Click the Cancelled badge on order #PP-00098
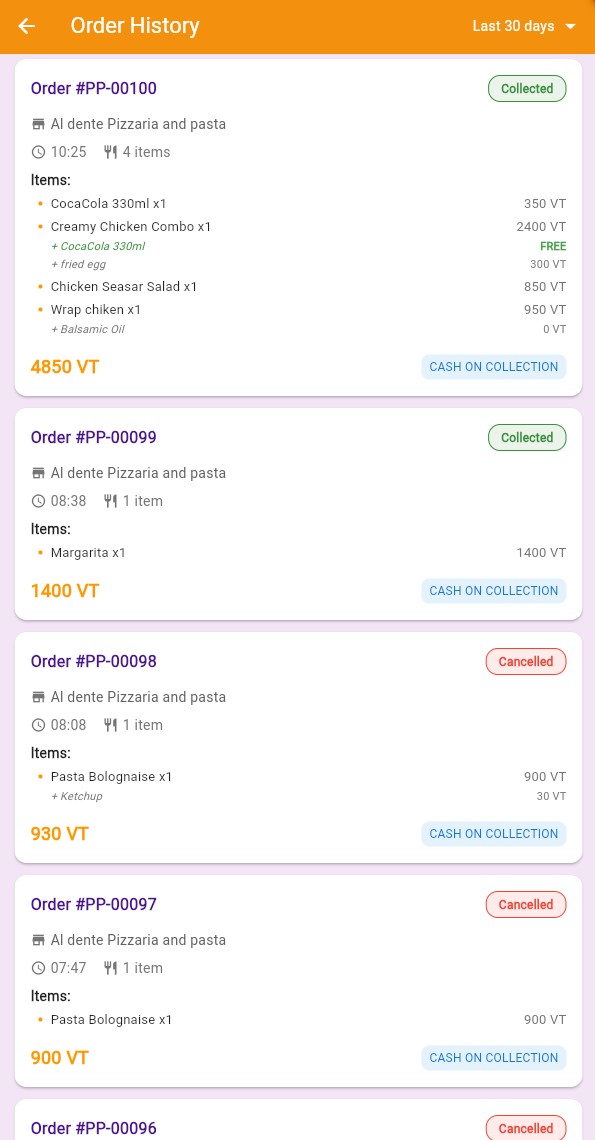Image resolution: width=595 pixels, height=1140 pixels. 526,661
